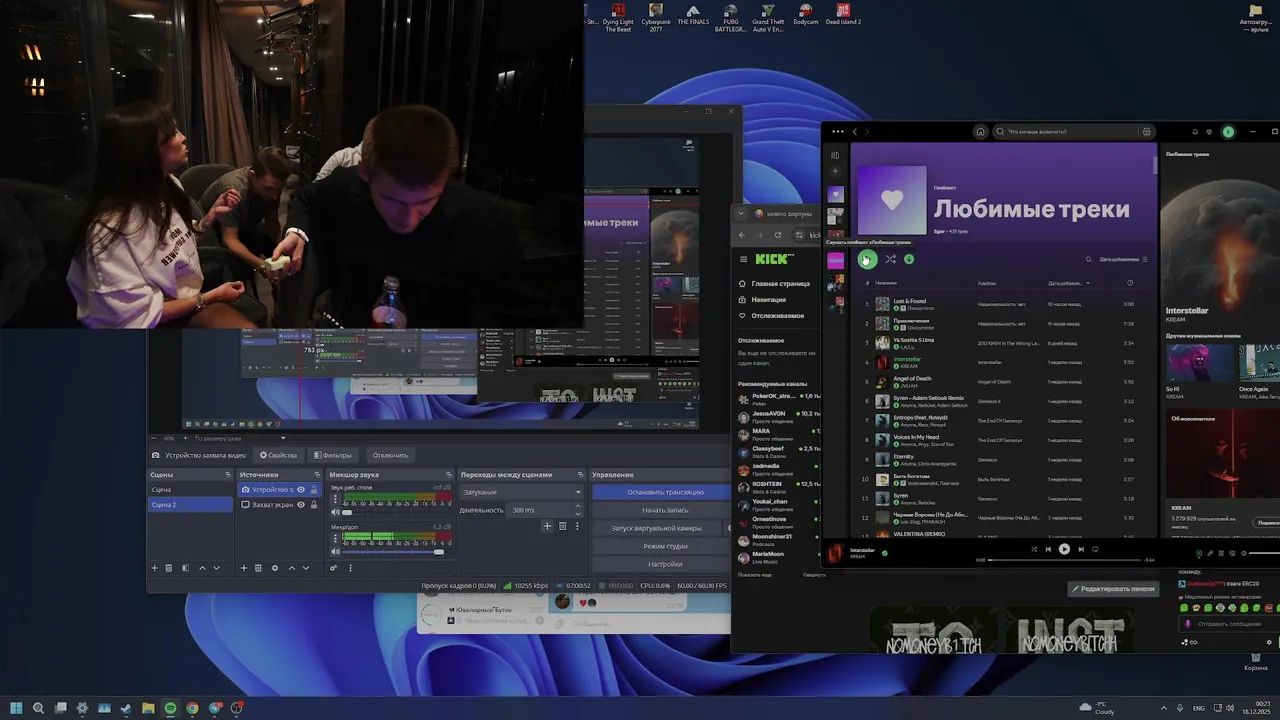The height and width of the screenshot is (720, 1280).
Task: Add a new source in OBS Sources panel
Action: (x=243, y=568)
